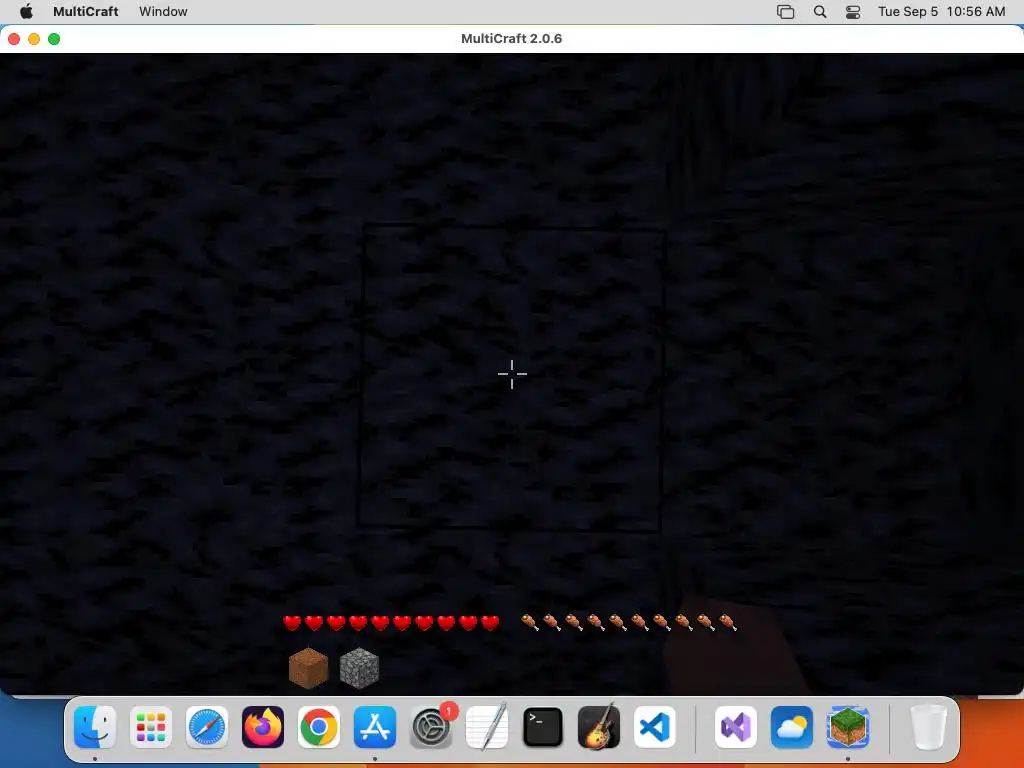Launch Firefox from the dock
This screenshot has height=768, width=1024.
(x=263, y=727)
